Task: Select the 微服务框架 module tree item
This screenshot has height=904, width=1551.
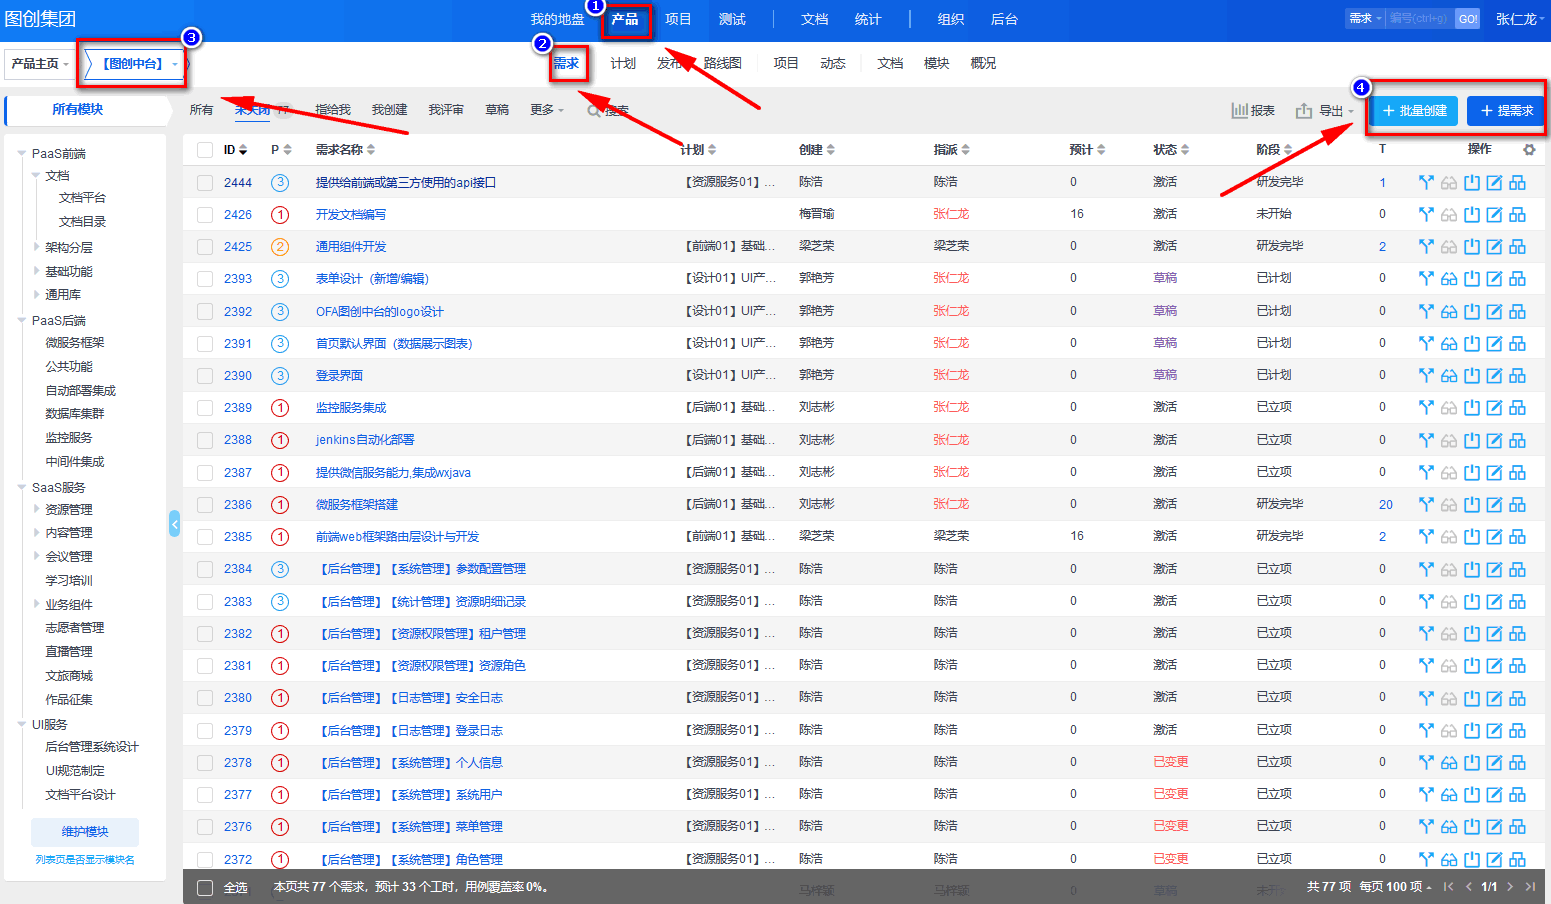Action: pyautogui.click(x=74, y=343)
